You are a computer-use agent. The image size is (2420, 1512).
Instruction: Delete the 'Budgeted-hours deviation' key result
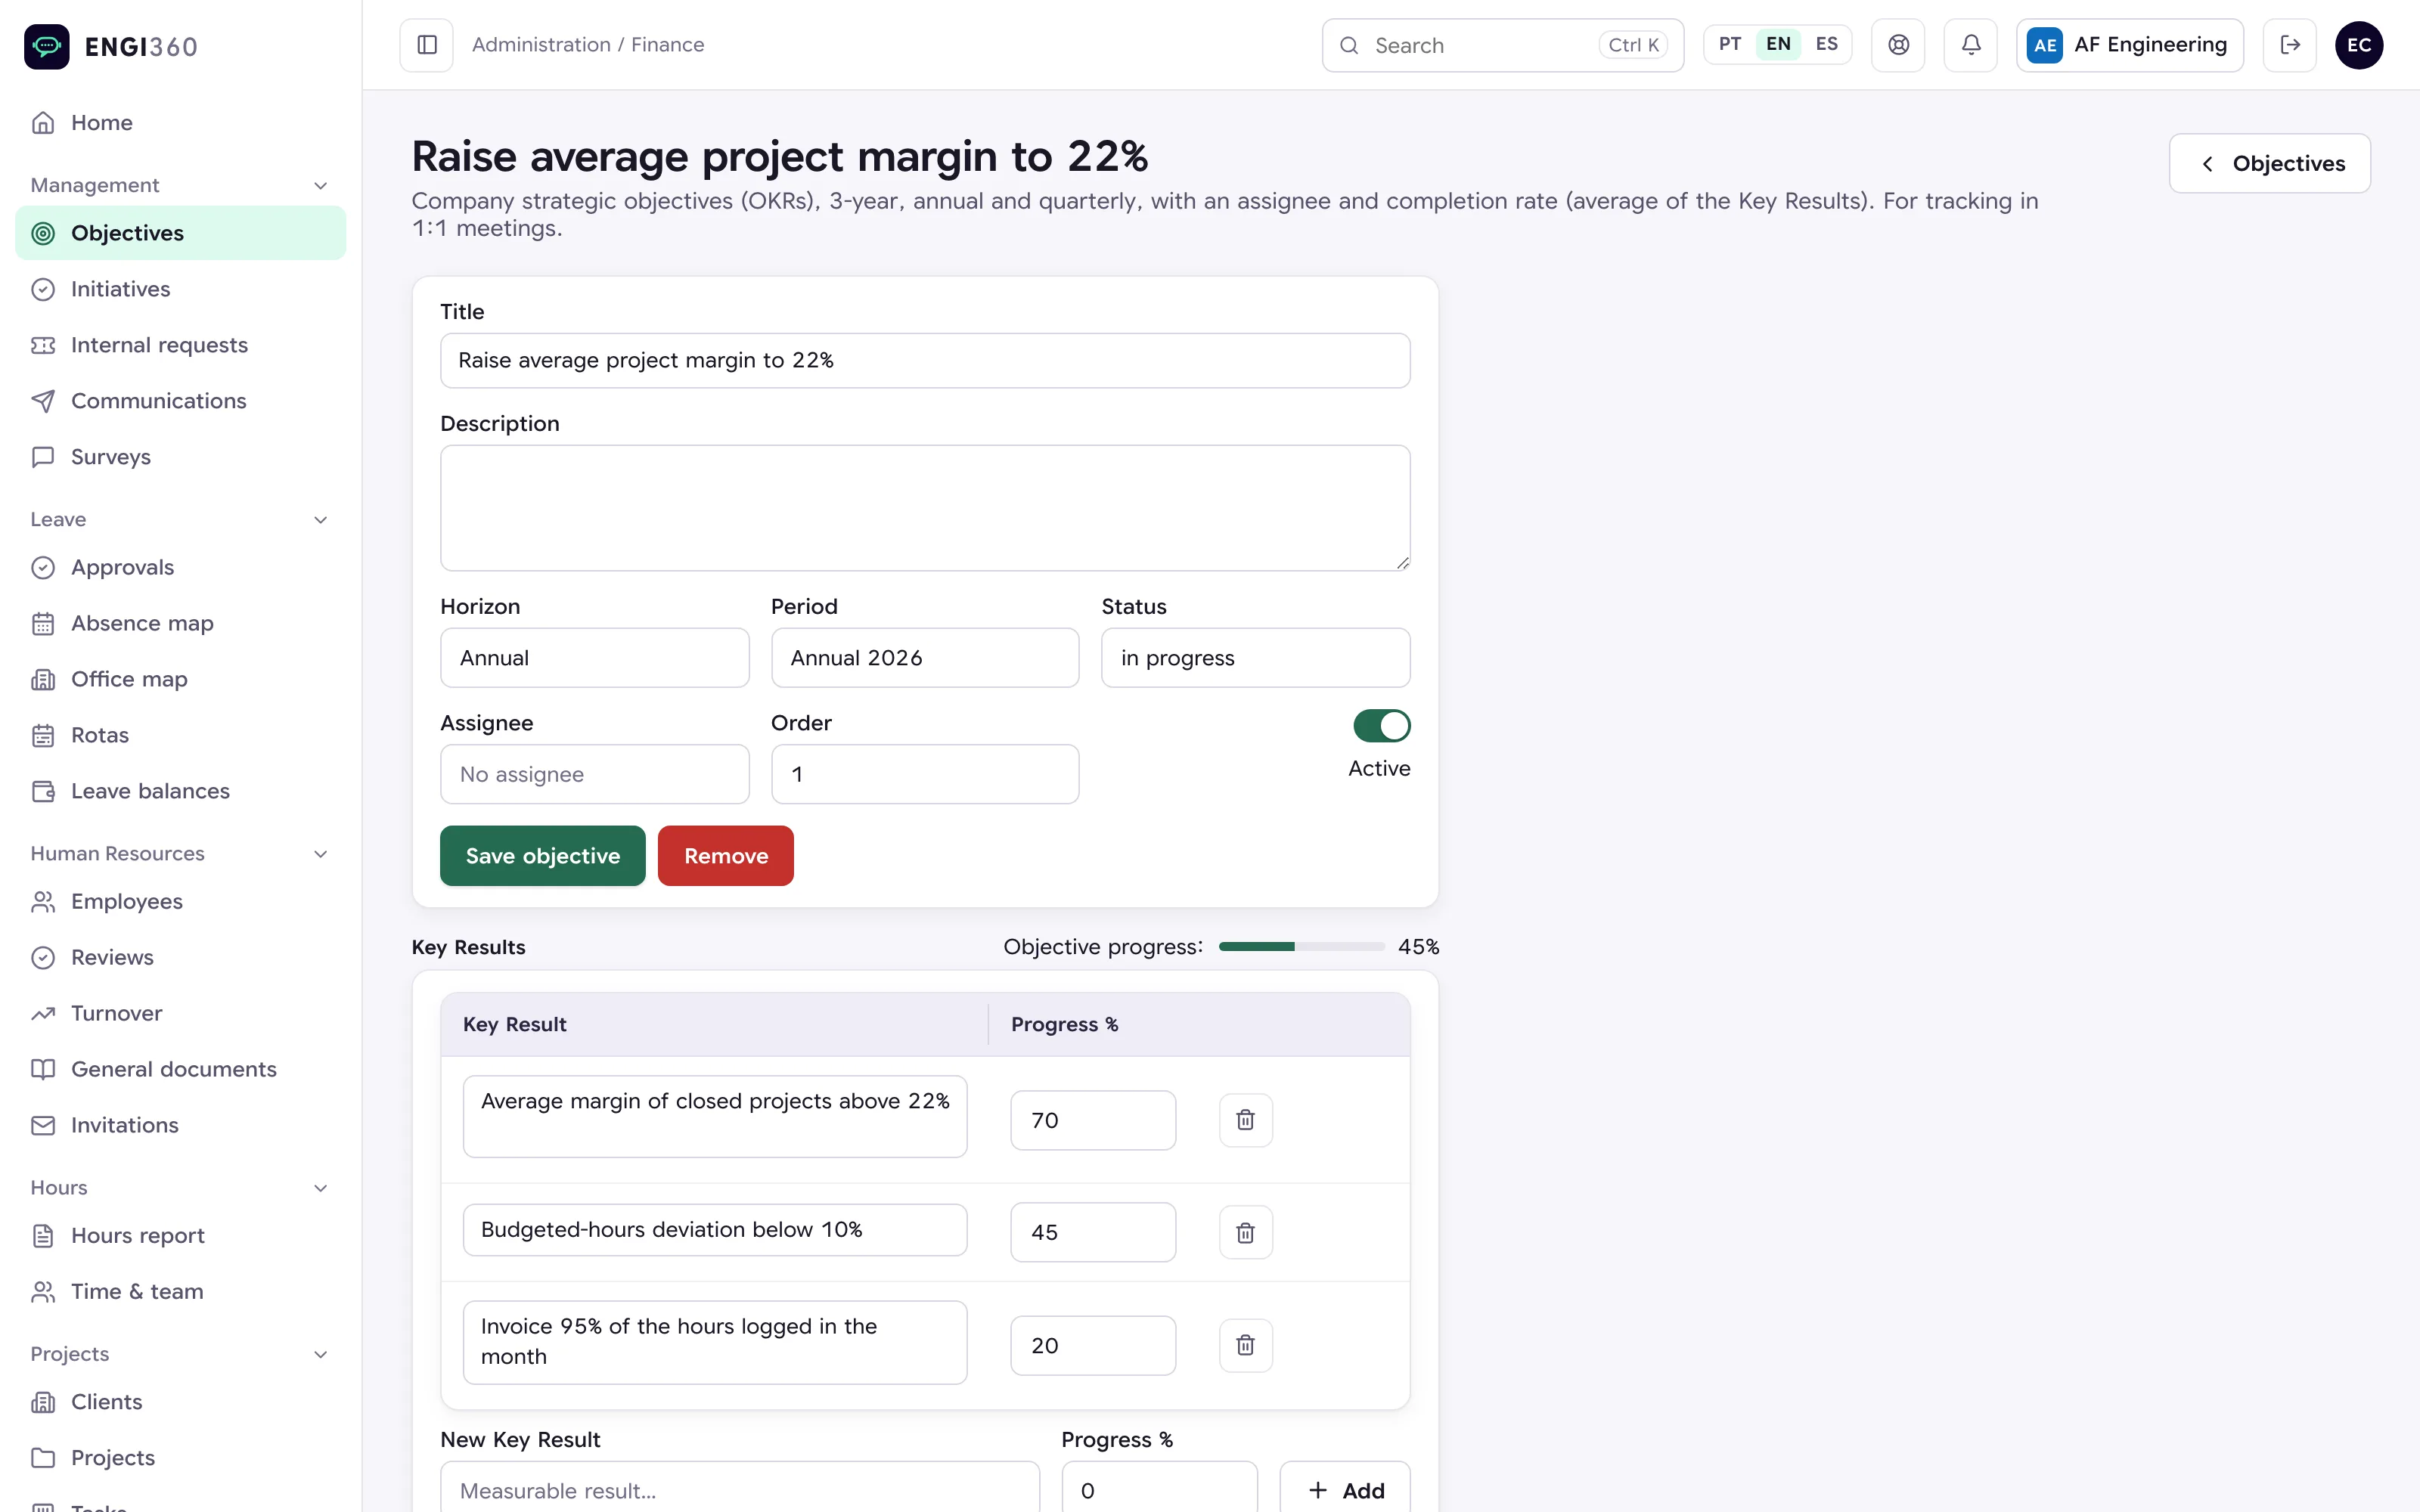(1245, 1232)
